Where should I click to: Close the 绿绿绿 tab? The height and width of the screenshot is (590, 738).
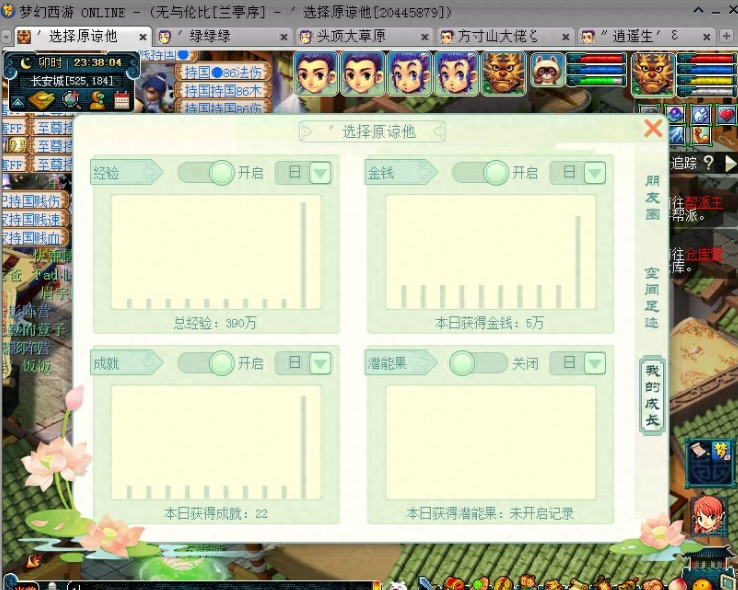click(284, 37)
